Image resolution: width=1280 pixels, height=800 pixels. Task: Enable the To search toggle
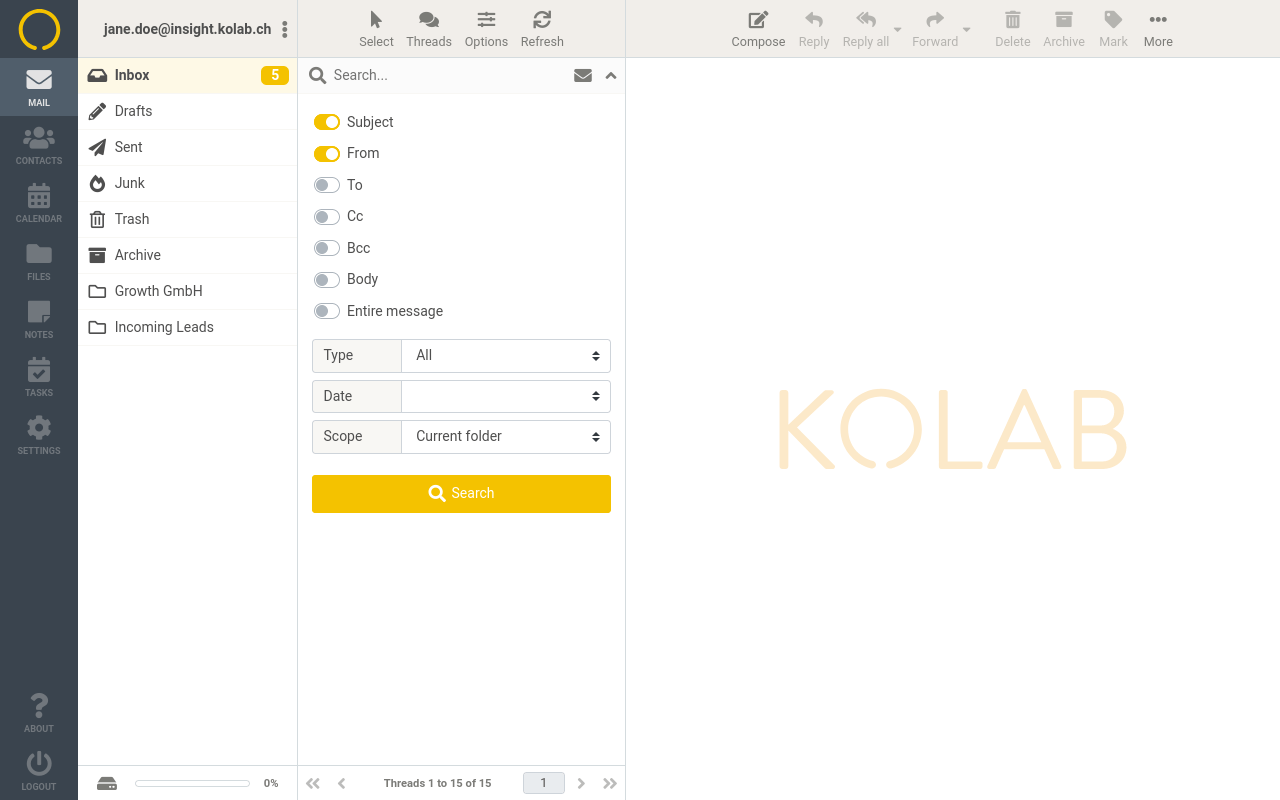[x=327, y=185]
